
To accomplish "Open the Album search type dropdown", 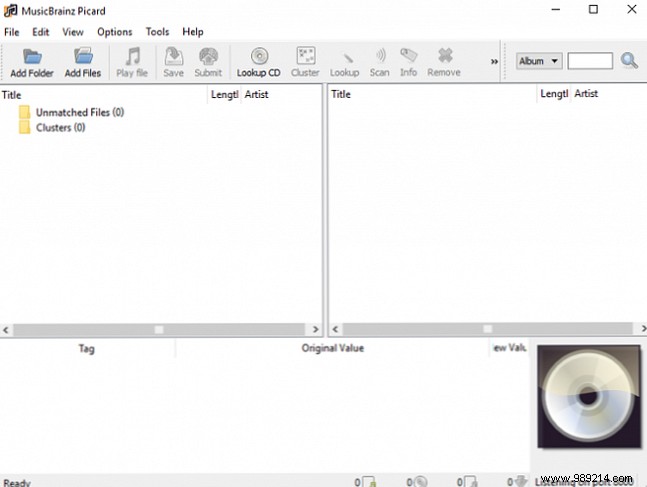I will click(x=539, y=61).
